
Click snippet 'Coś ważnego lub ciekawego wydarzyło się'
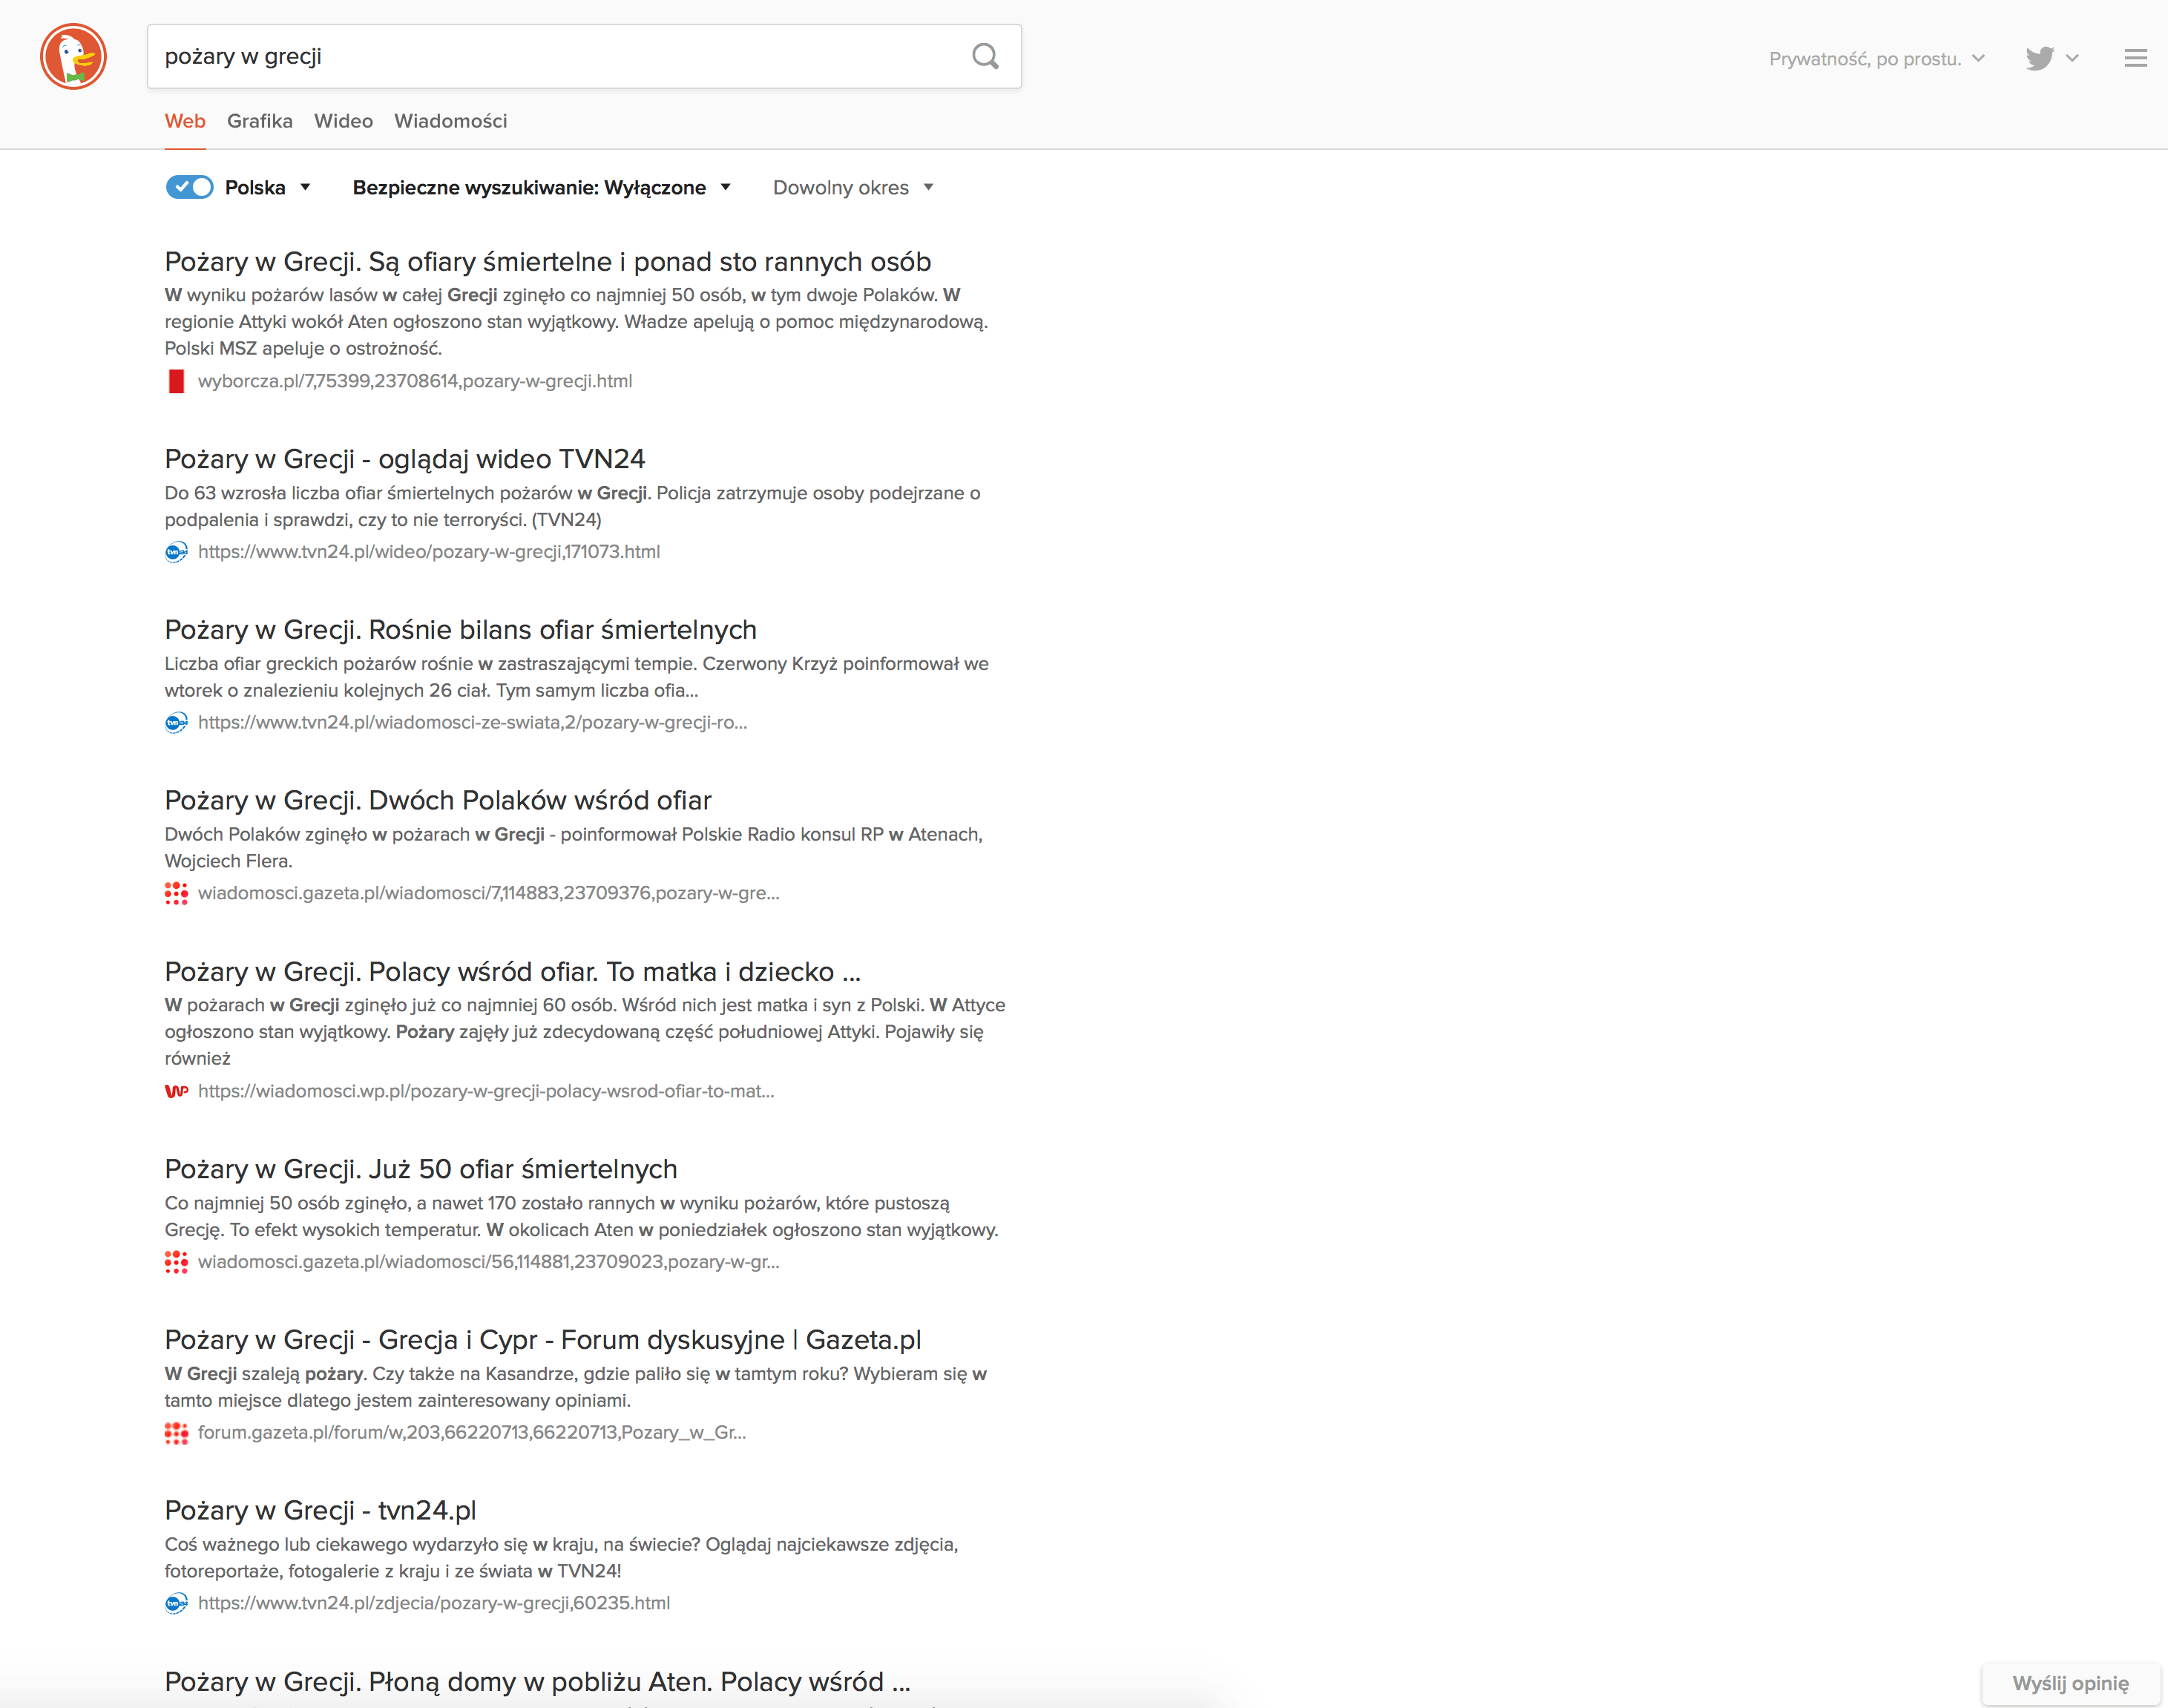tap(562, 1558)
